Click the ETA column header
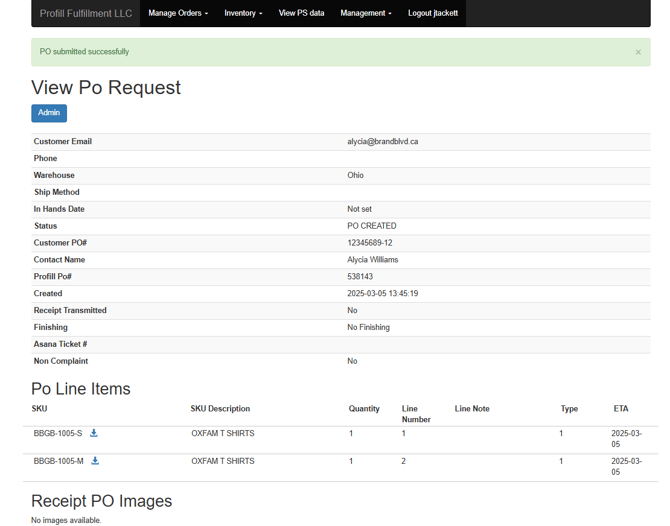Viewport: 670px width, 526px height. point(621,409)
